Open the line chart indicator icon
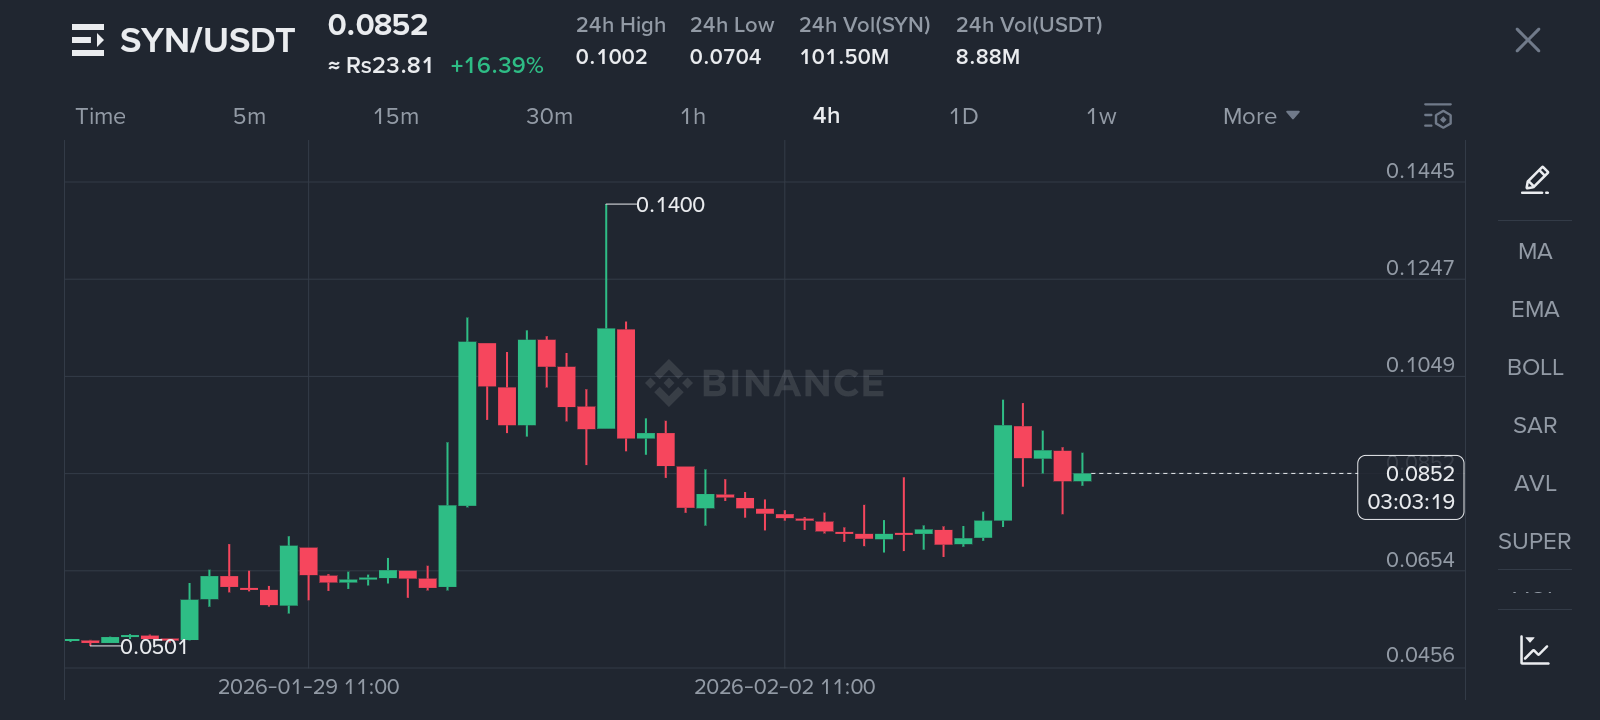Image resolution: width=1600 pixels, height=720 pixels. click(1534, 650)
